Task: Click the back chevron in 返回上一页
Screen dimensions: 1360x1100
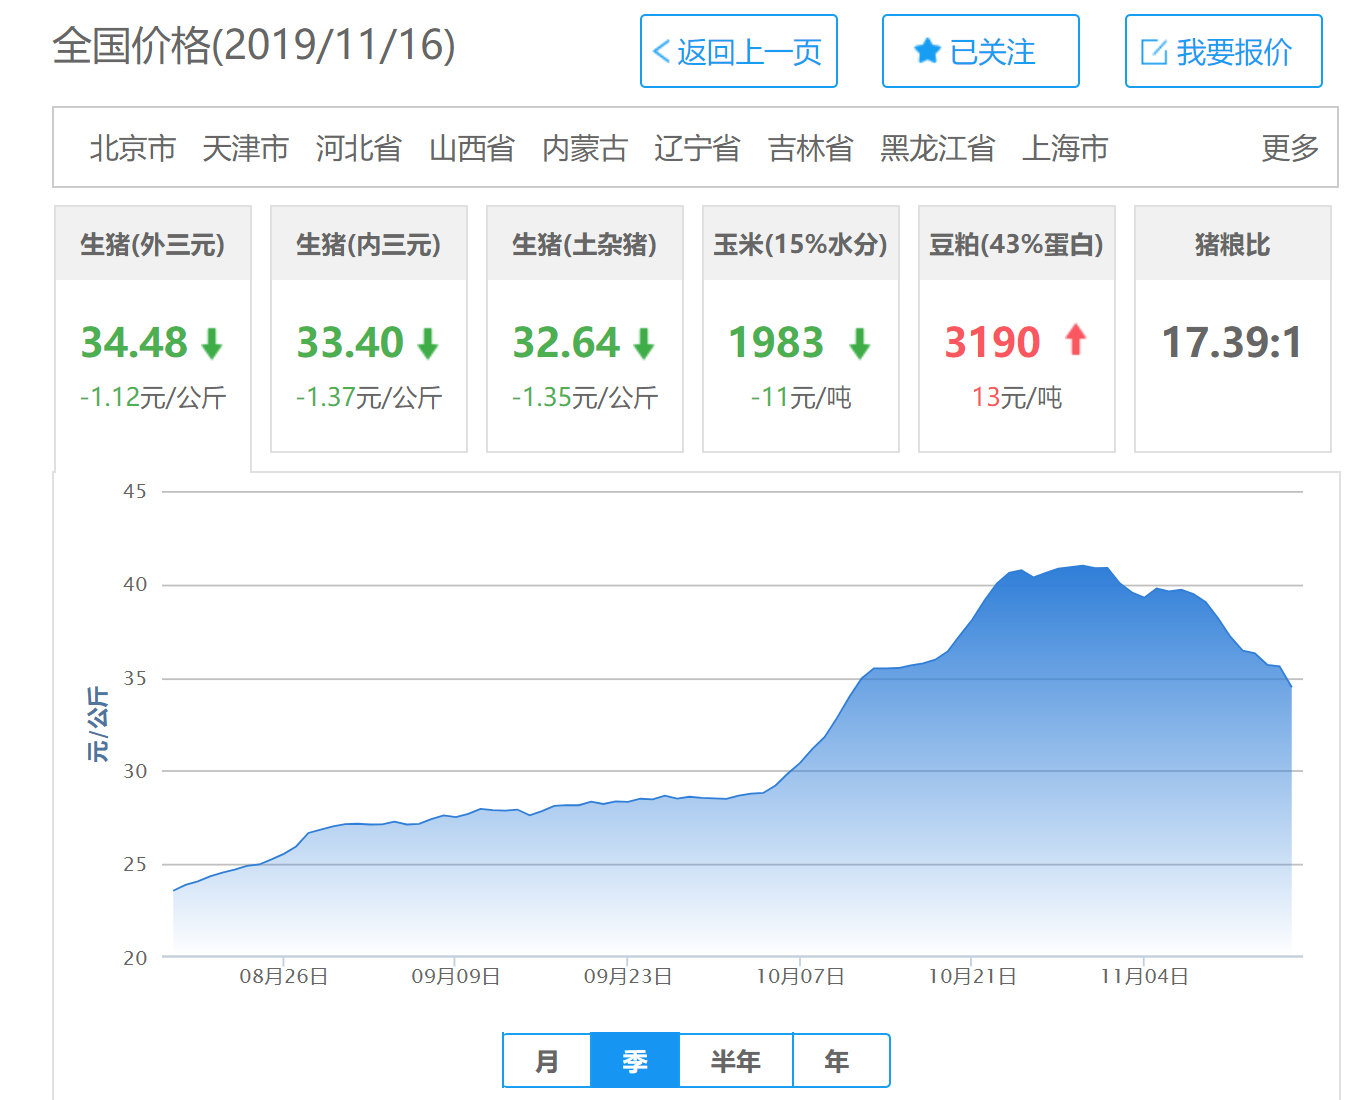Action: [661, 52]
